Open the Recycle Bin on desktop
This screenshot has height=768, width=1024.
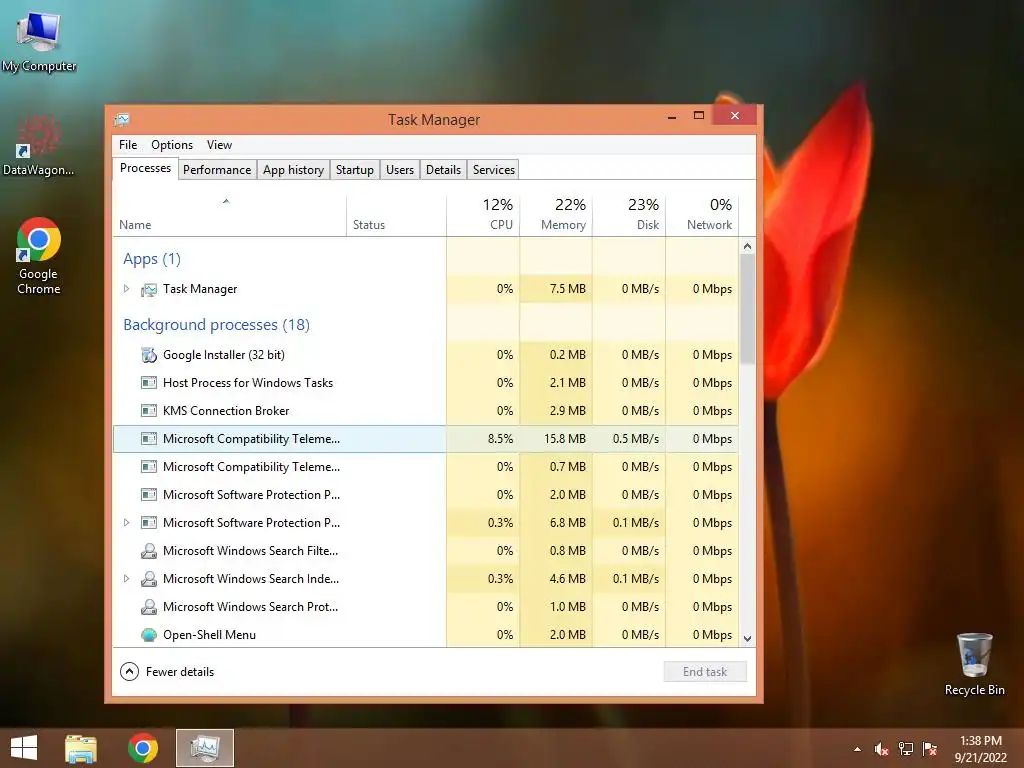click(974, 664)
